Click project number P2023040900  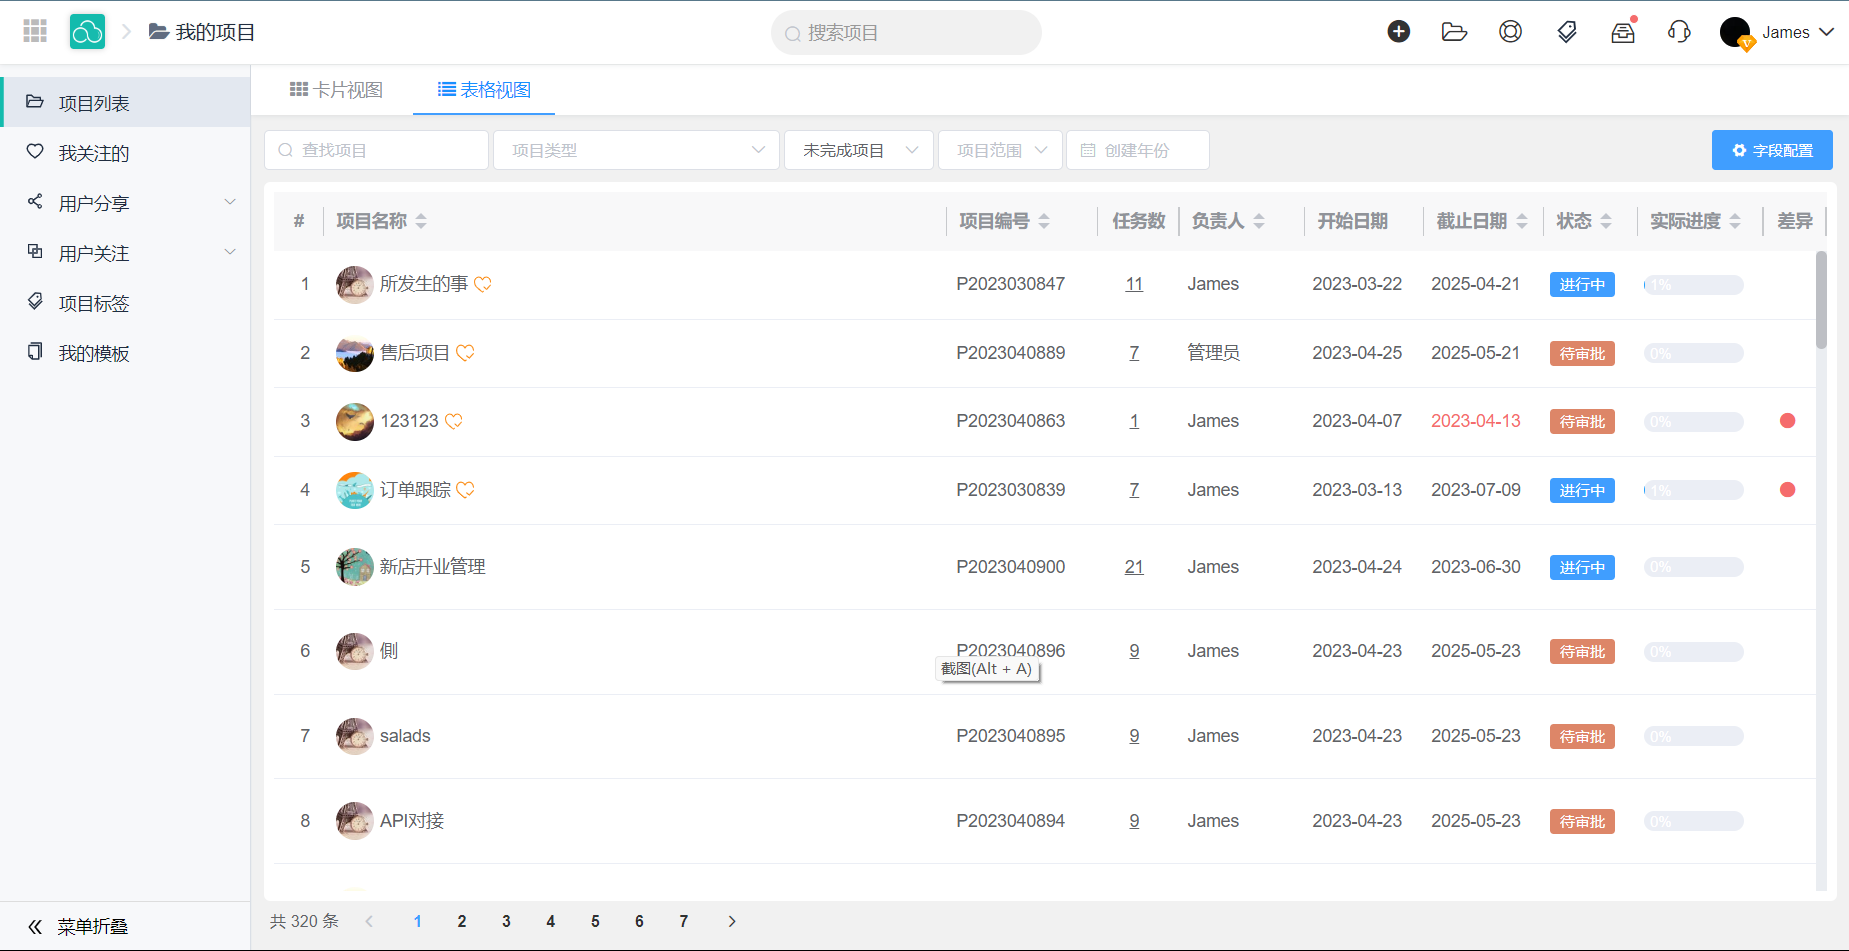coord(1011,567)
